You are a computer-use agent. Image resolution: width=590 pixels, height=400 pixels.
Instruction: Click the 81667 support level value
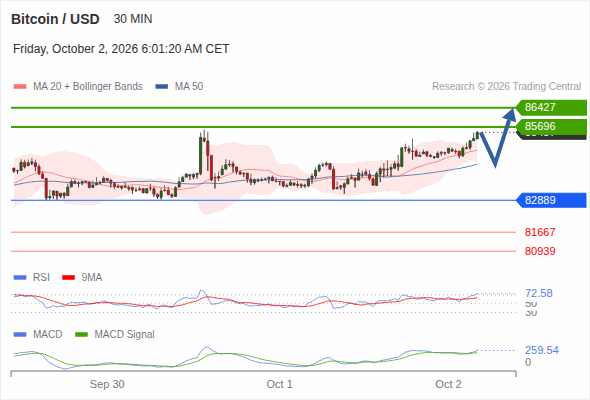click(x=540, y=232)
